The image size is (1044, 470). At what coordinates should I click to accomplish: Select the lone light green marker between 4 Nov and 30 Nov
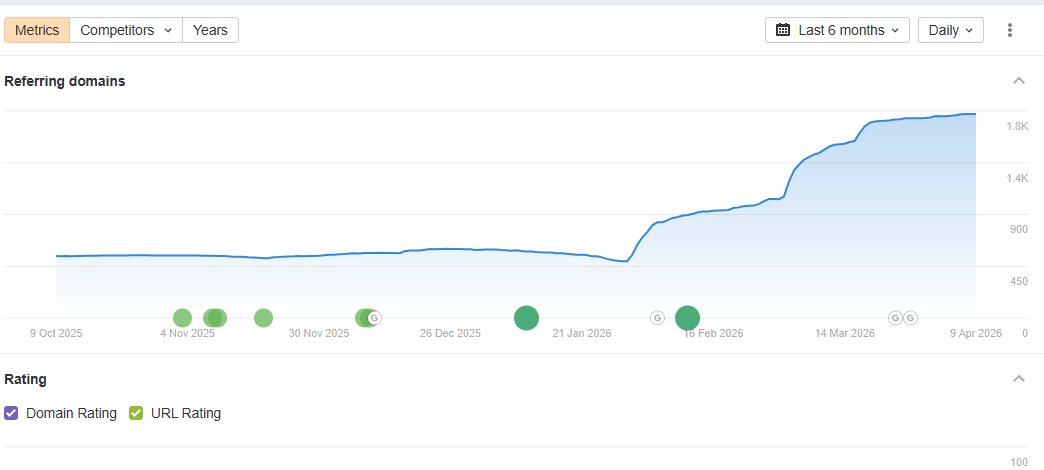point(263,318)
